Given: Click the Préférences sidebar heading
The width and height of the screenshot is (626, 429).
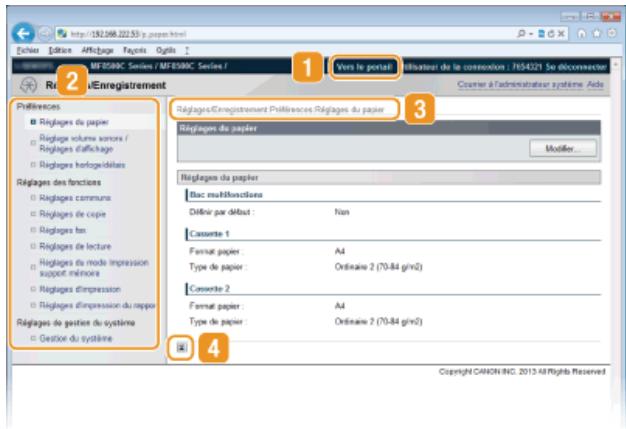Looking at the screenshot, I should tap(38, 107).
